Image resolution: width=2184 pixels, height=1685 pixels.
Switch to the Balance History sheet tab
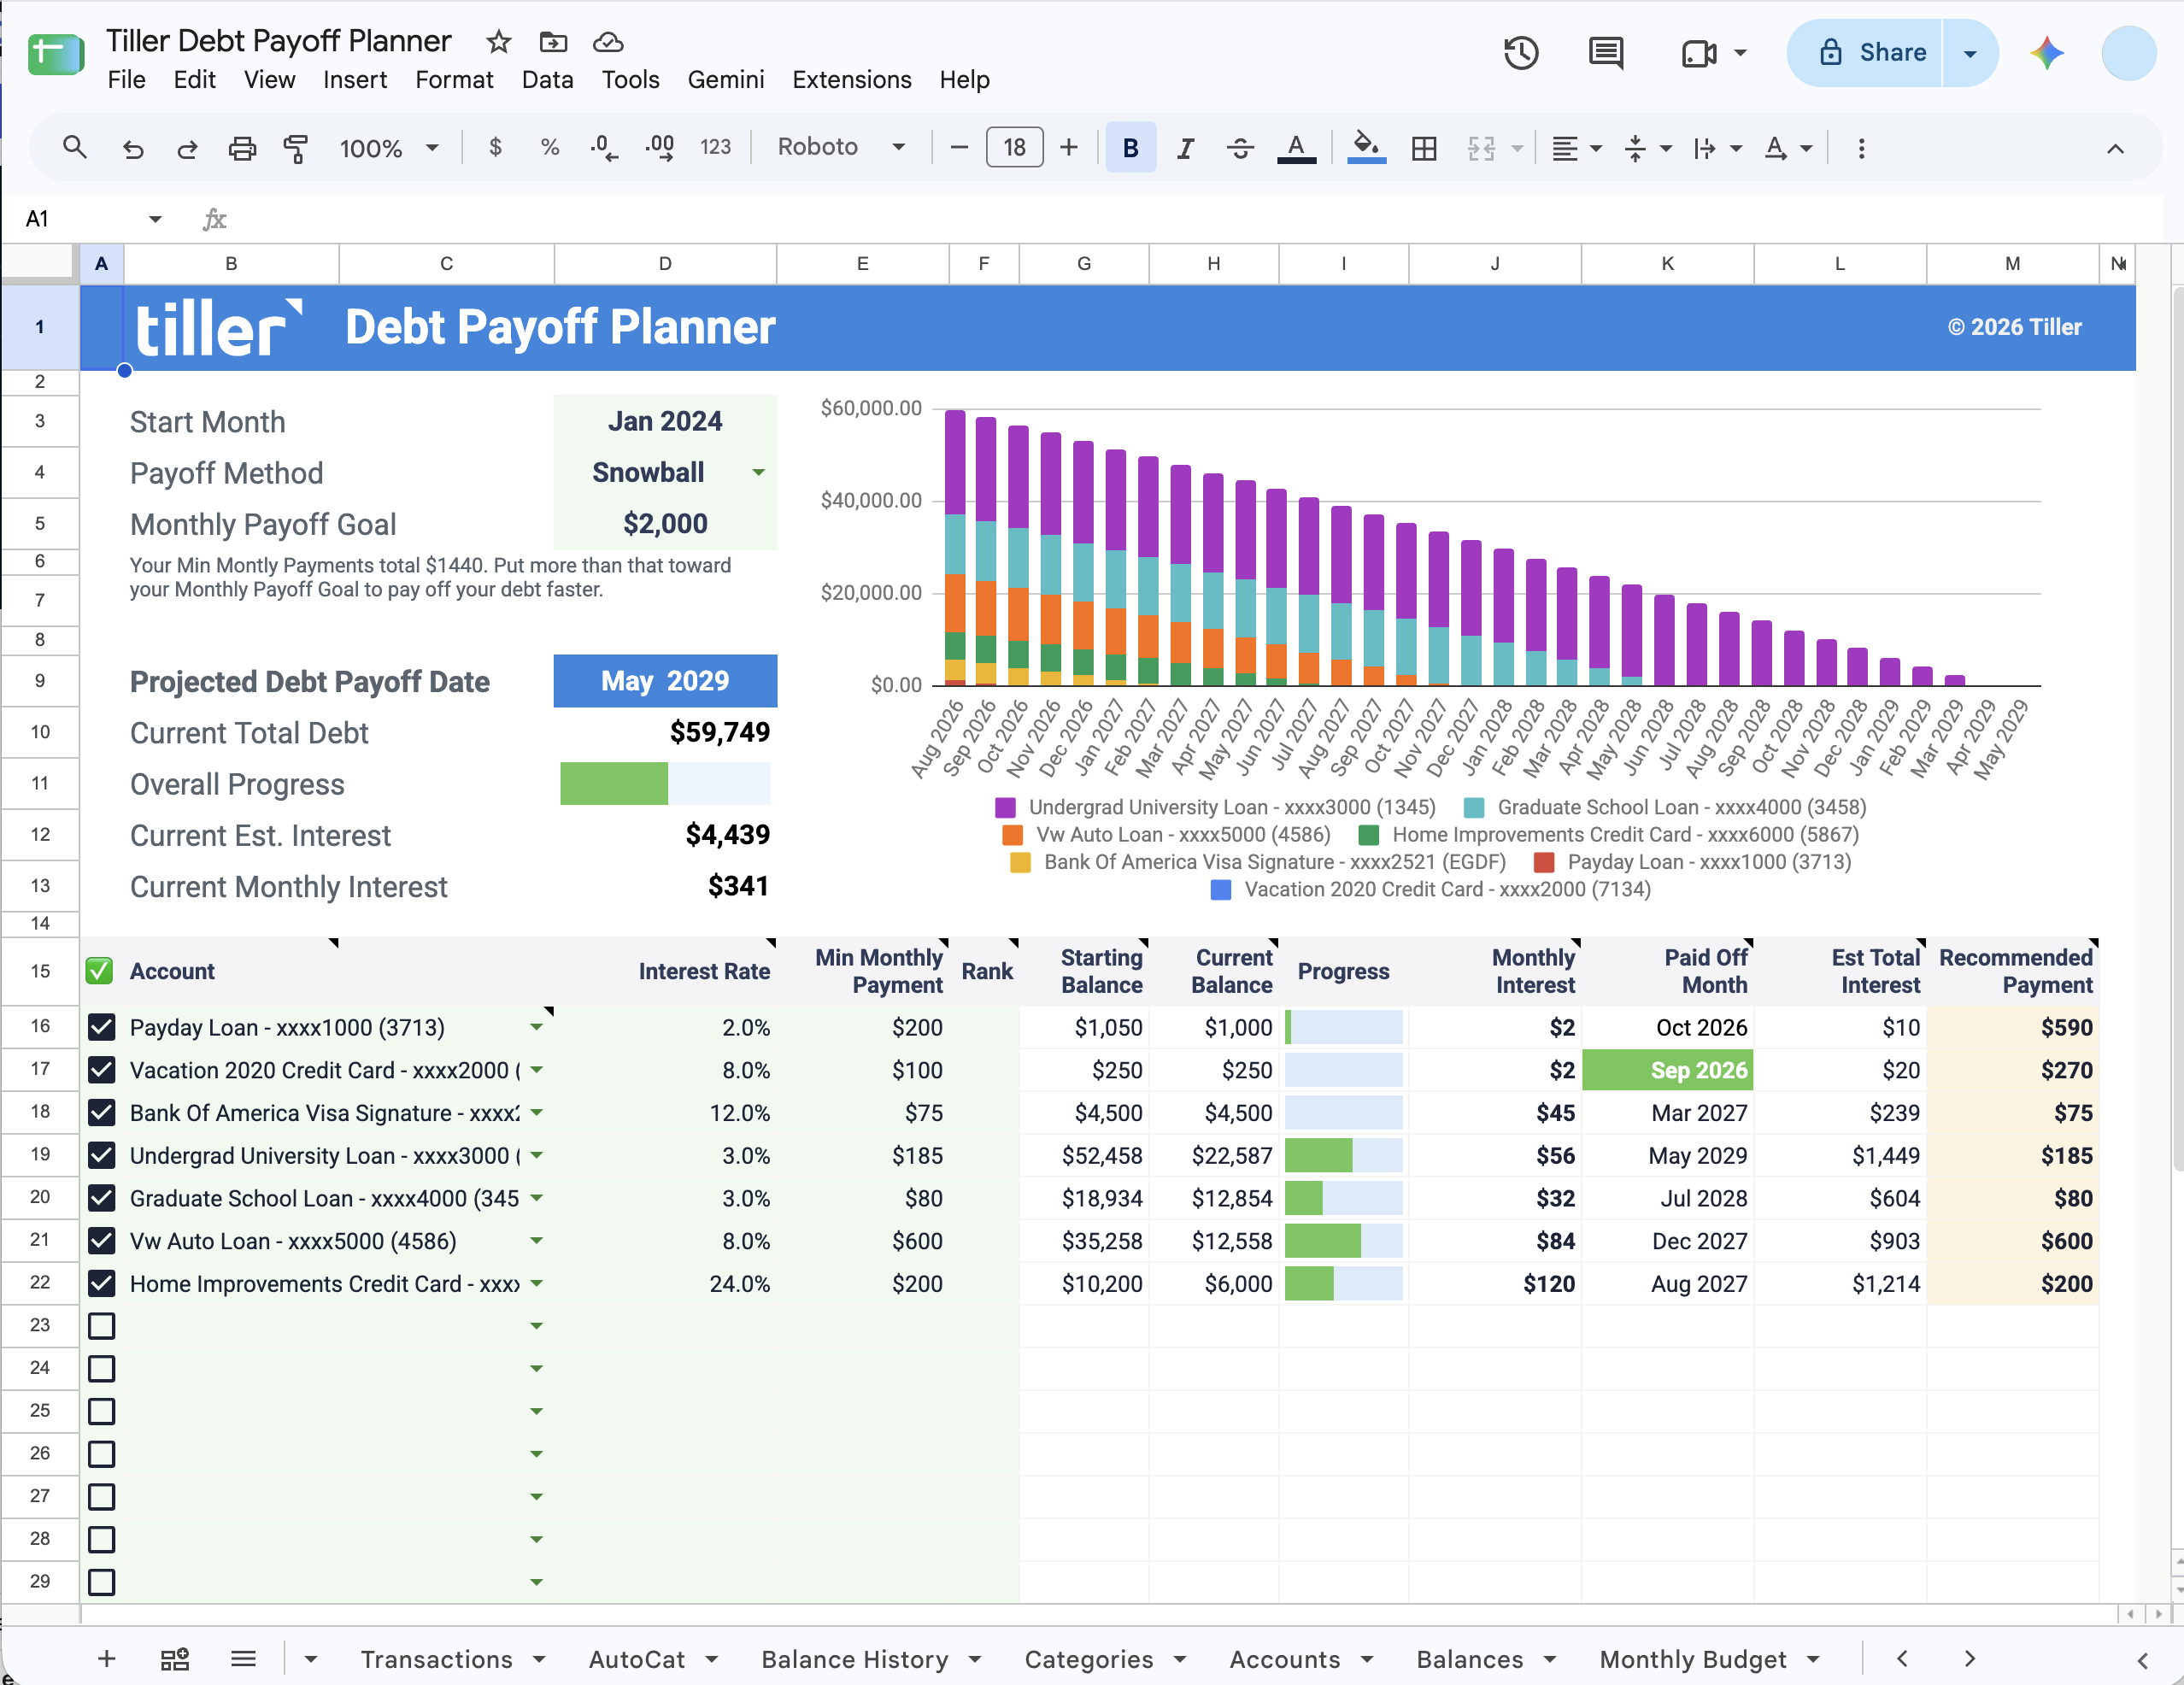pyautogui.click(x=854, y=1659)
